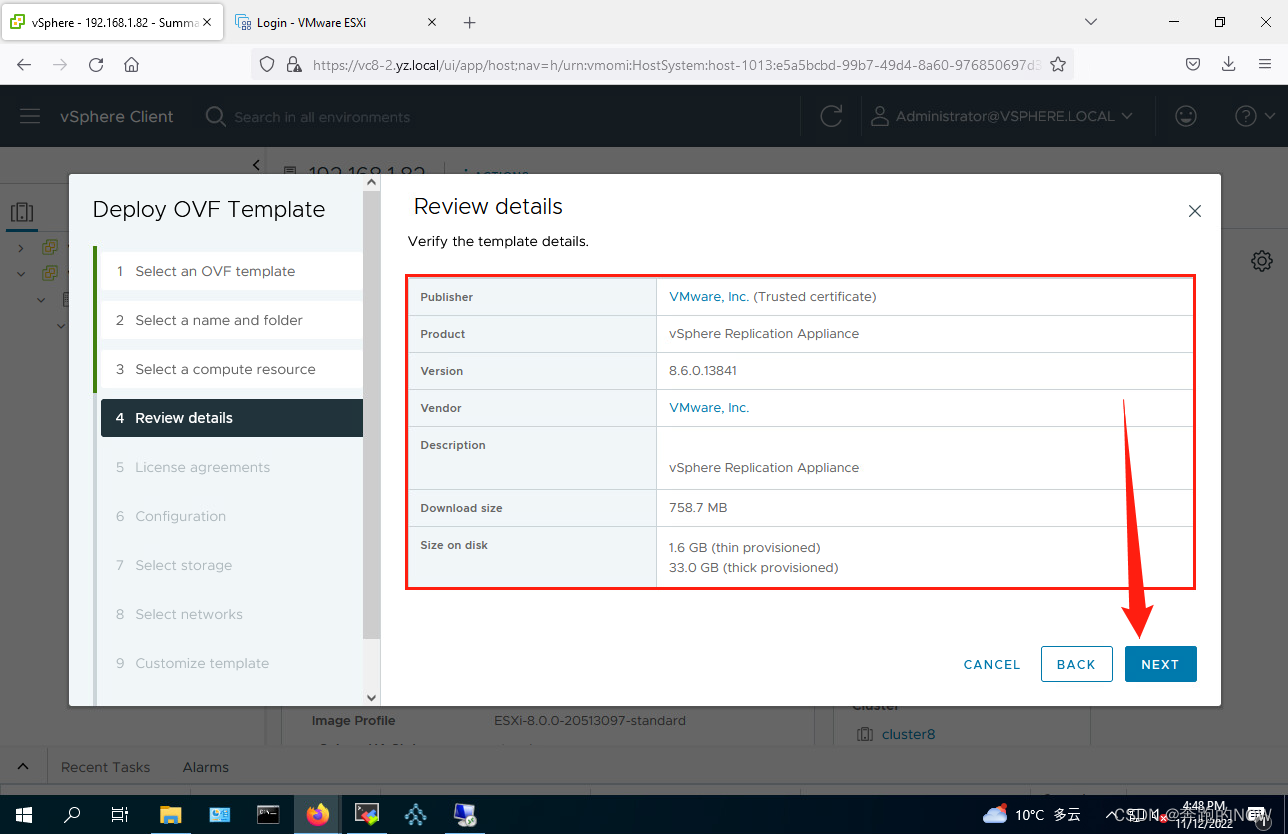The height and width of the screenshot is (834, 1288).
Task: Open the Firefox downloads panel
Action: tap(1229, 64)
